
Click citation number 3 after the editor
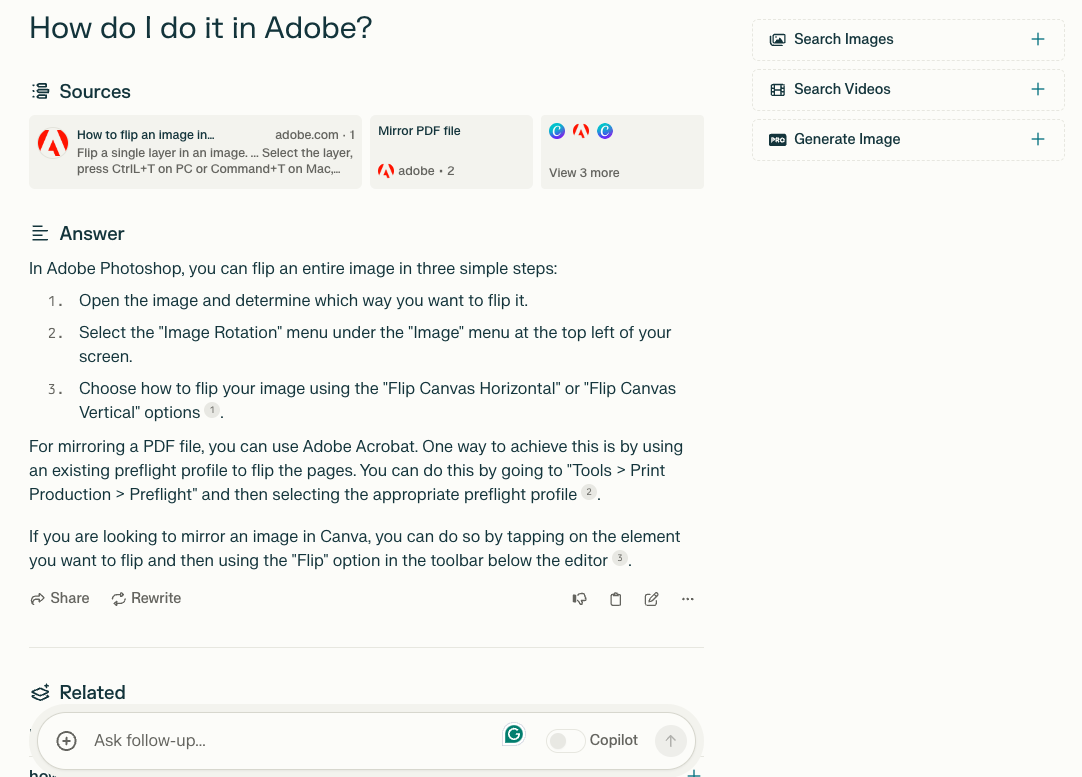coord(620,558)
